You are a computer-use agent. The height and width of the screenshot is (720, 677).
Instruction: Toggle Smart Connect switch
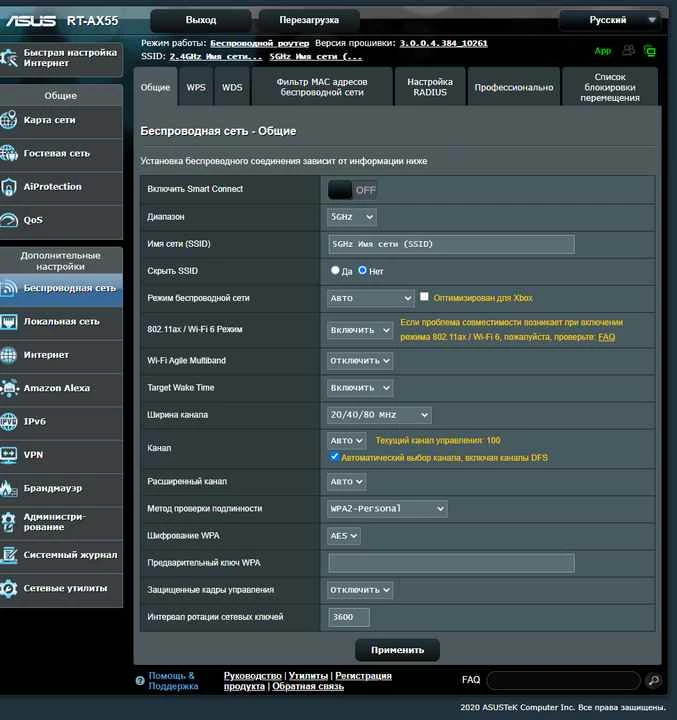pyautogui.click(x=352, y=190)
